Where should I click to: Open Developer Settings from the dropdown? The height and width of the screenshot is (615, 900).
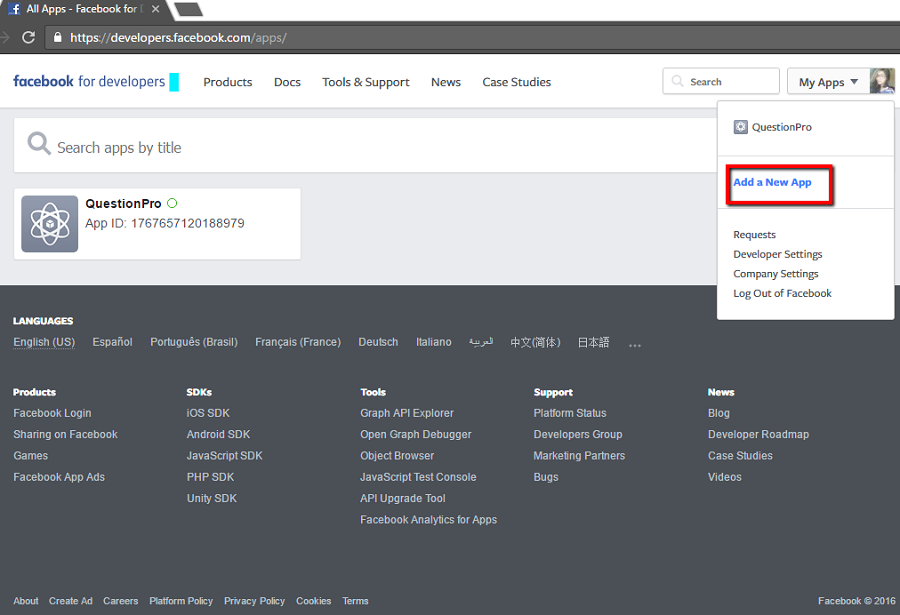[x=777, y=254]
